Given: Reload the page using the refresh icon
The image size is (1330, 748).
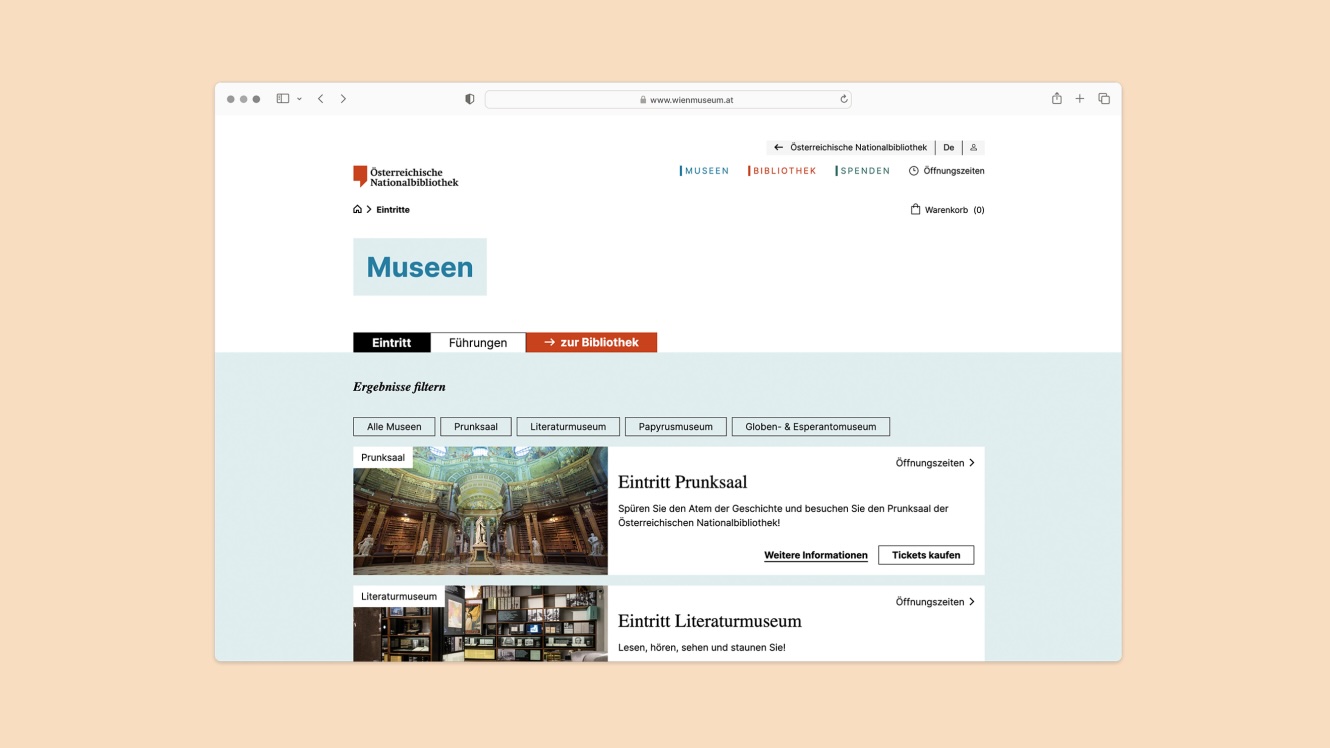Looking at the screenshot, I should (x=844, y=99).
